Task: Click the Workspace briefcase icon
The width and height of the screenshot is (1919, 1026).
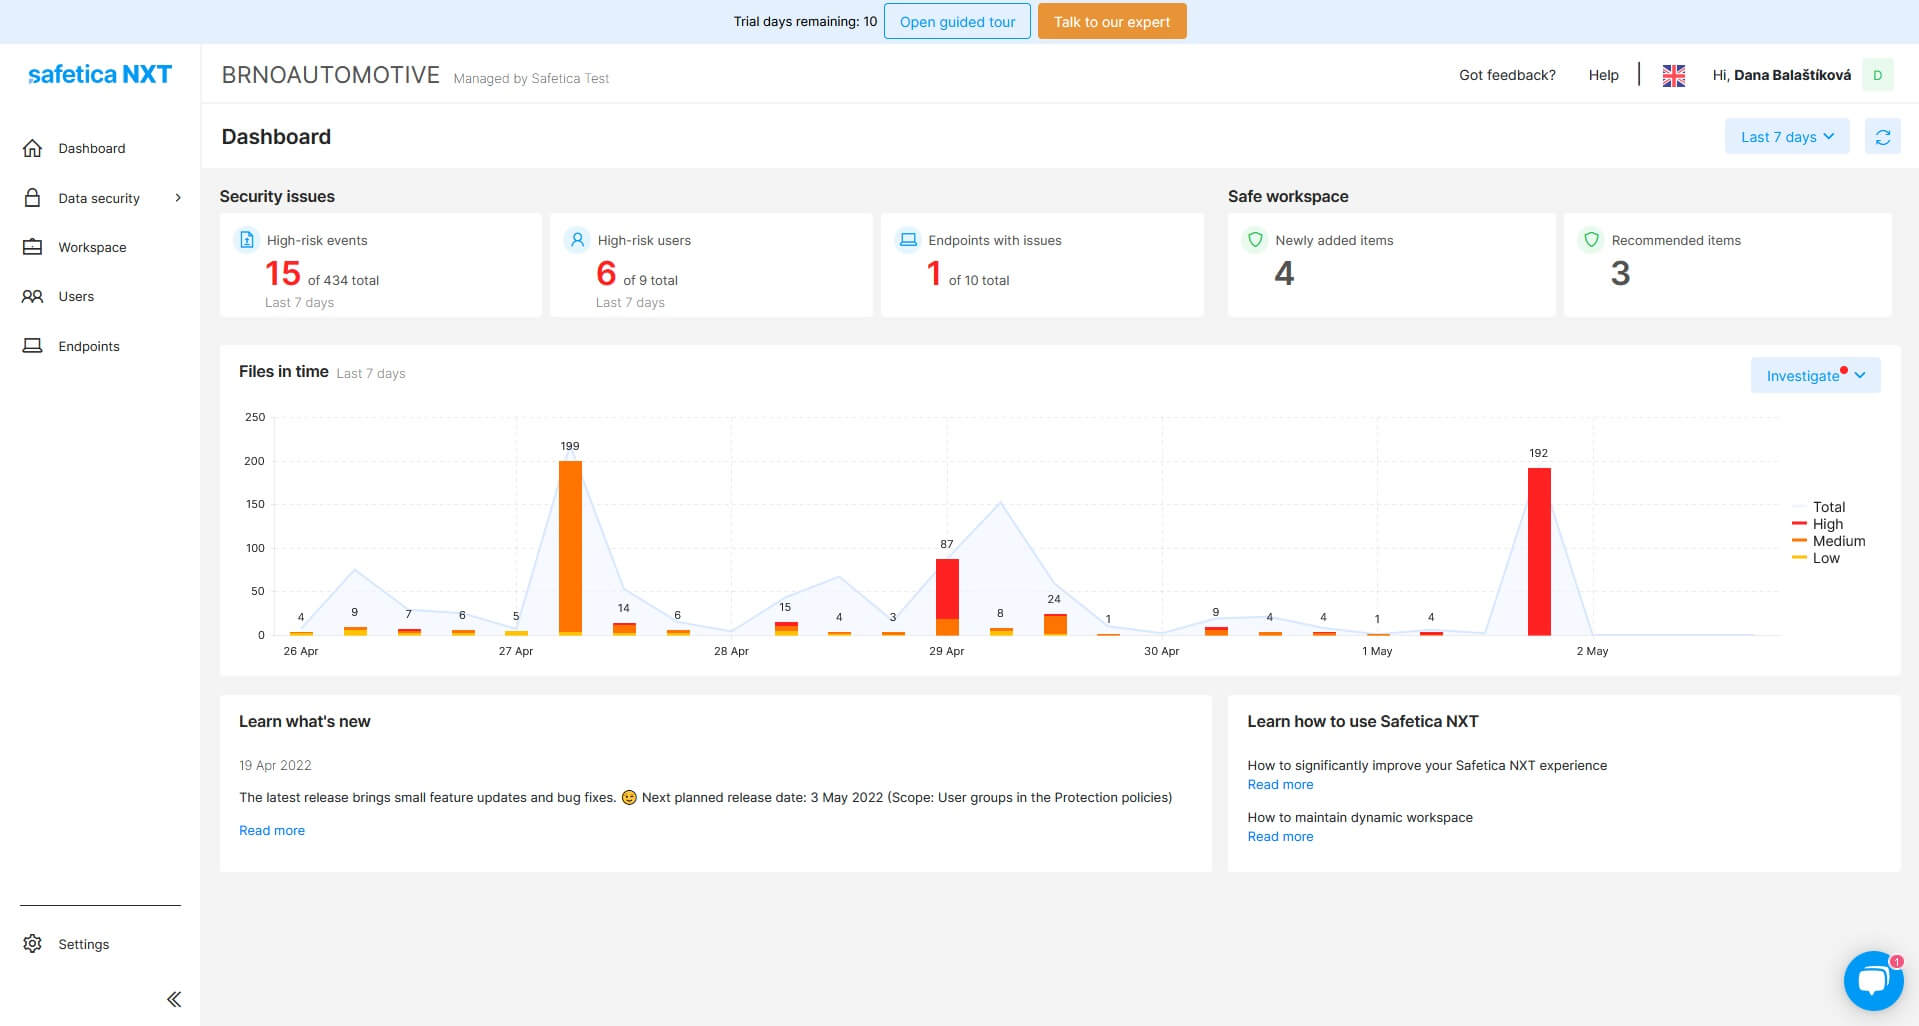Action: click(x=32, y=247)
